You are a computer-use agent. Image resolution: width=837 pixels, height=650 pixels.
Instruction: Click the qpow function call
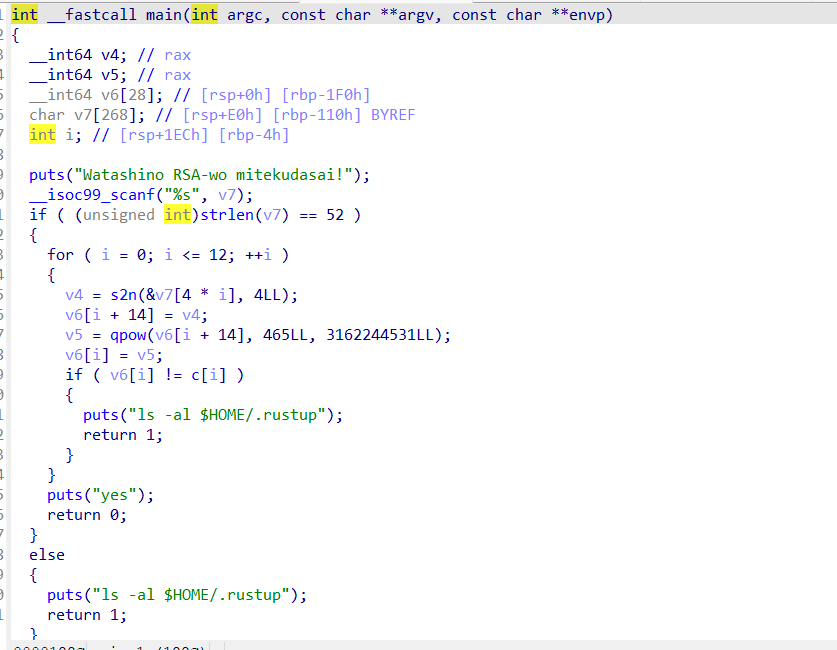128,335
